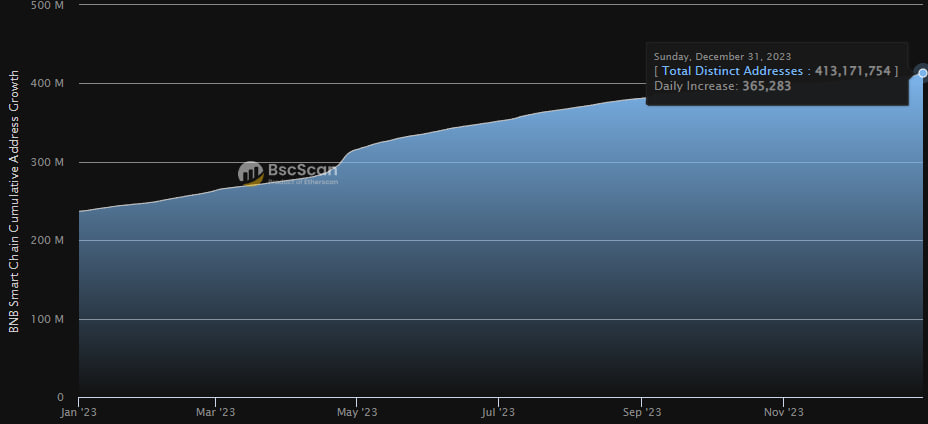
Task: Select the Jan '23 x-axis label
Action: point(79,411)
